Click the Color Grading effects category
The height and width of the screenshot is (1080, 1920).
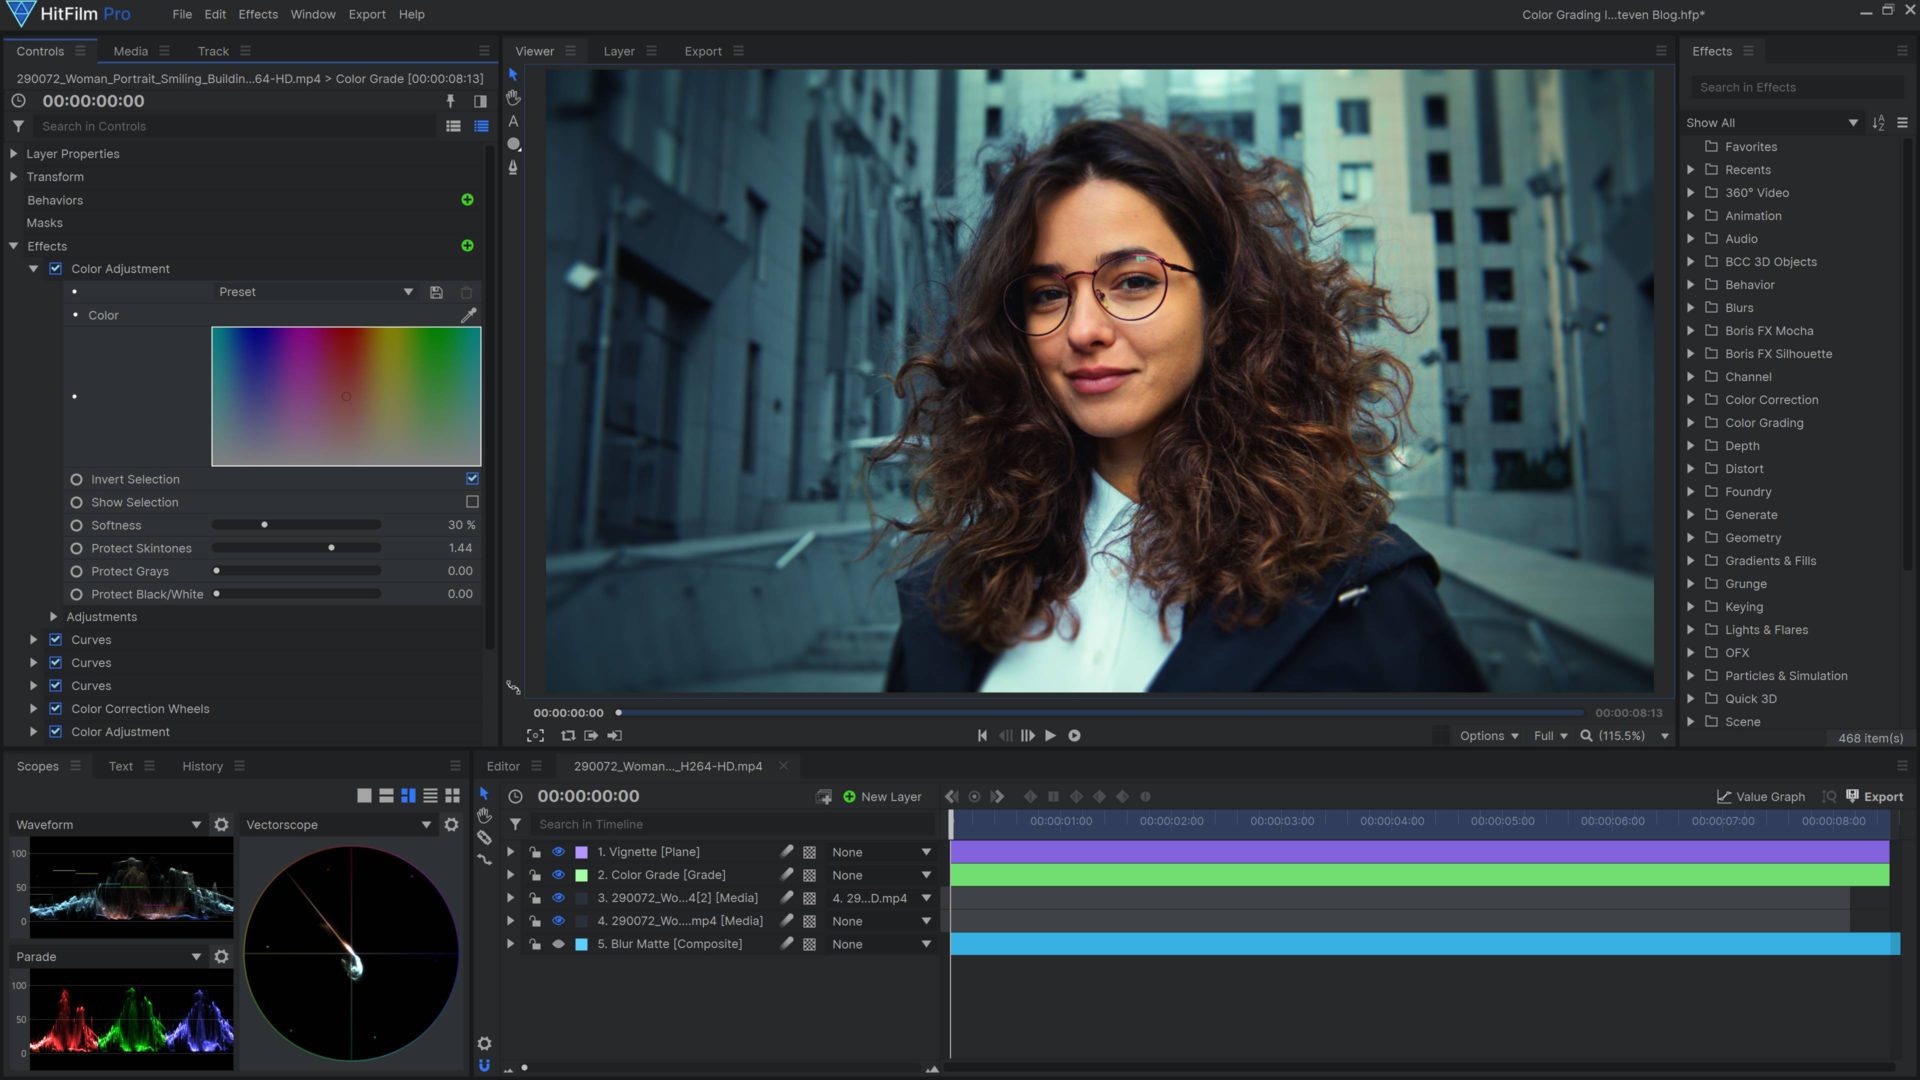click(x=1766, y=422)
